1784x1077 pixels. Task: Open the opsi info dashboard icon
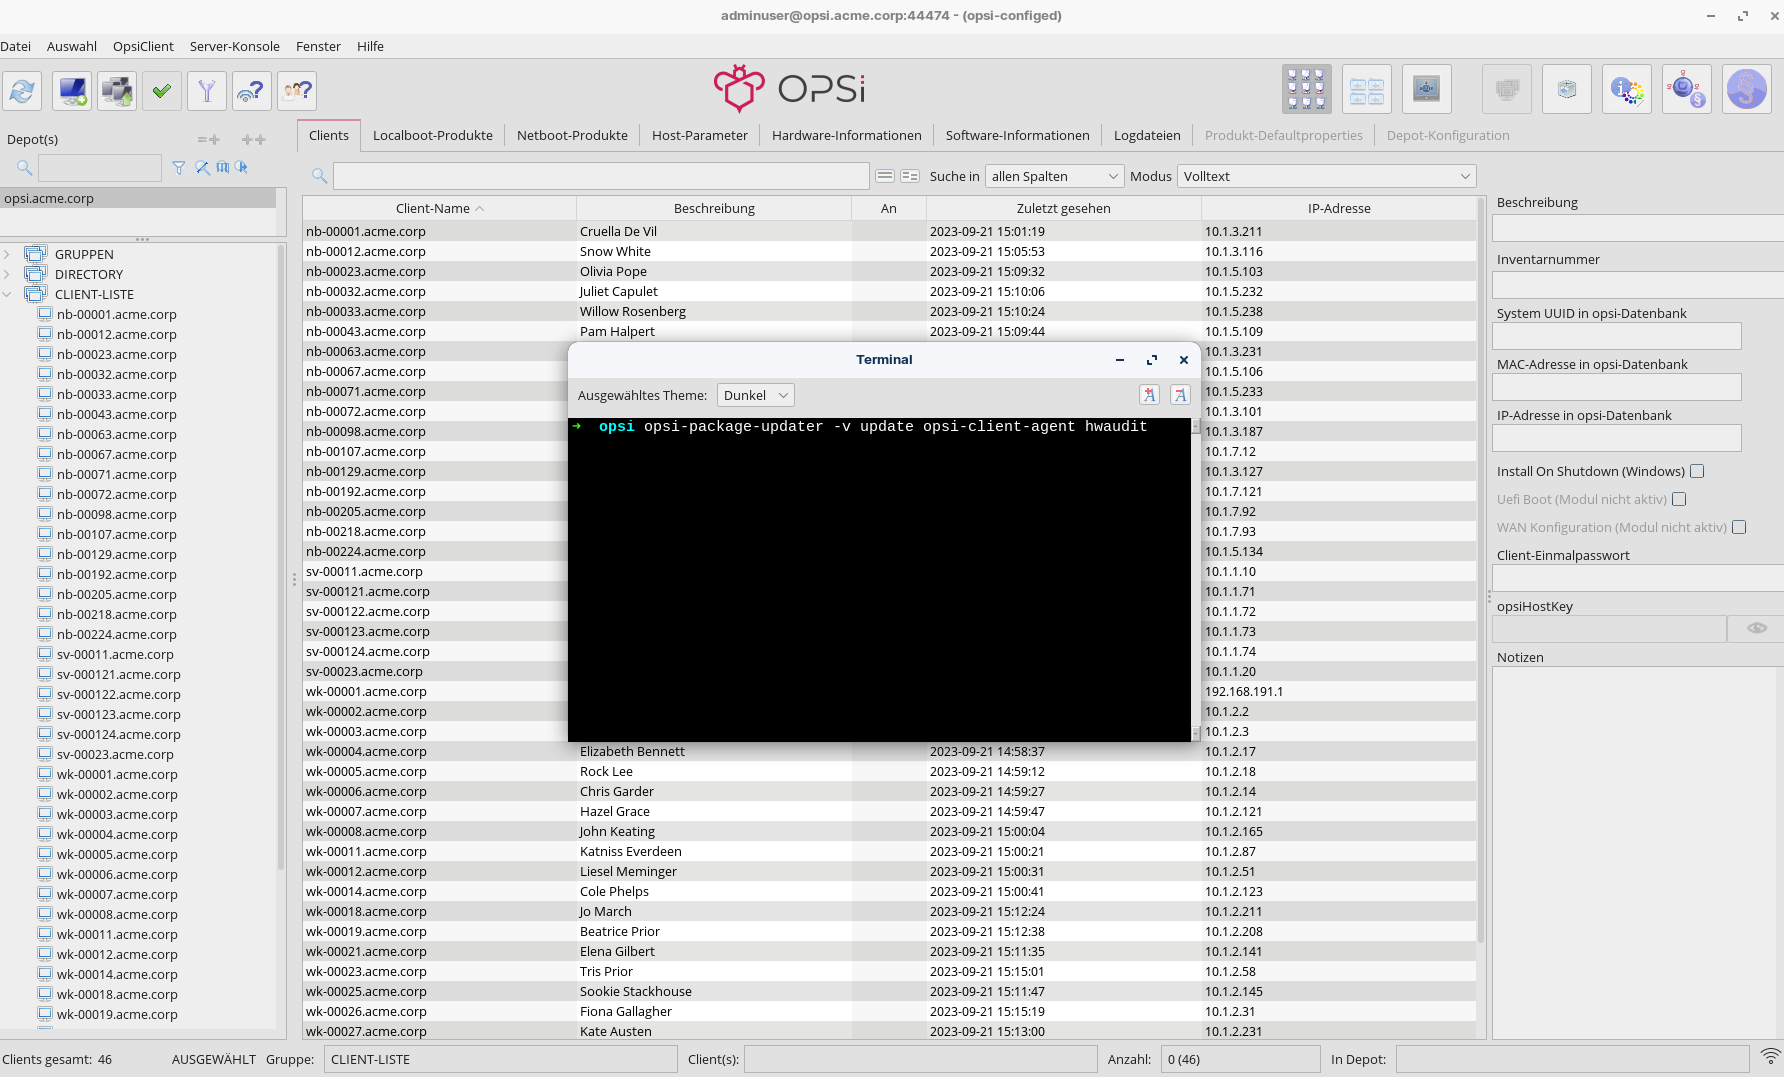[x=1627, y=90]
